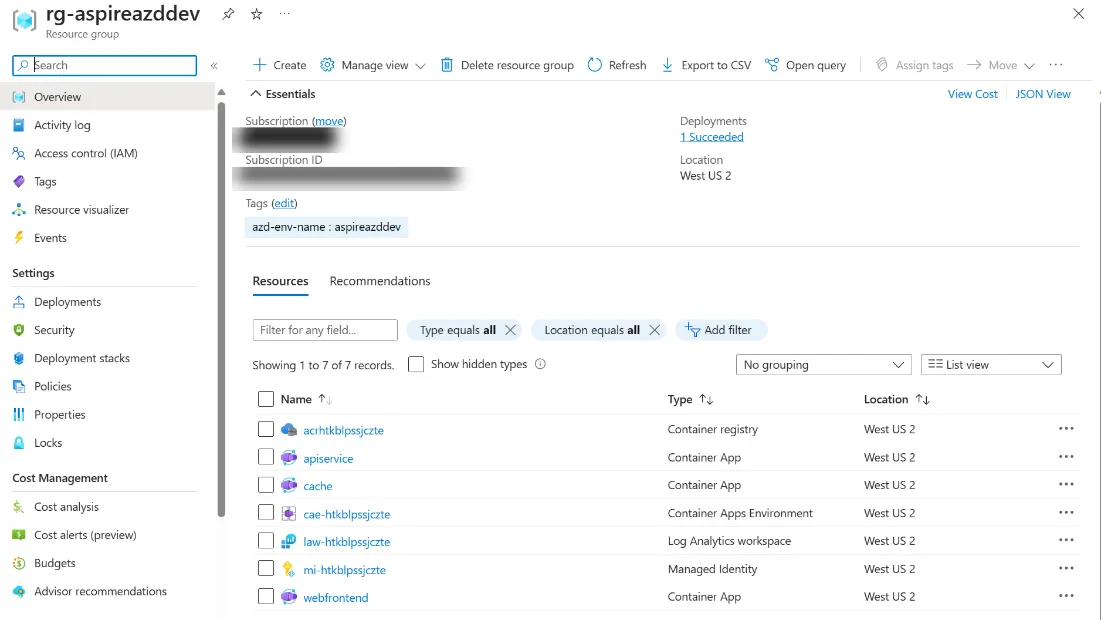Open Cost analysis in the sidebar menu

[x=67, y=507]
